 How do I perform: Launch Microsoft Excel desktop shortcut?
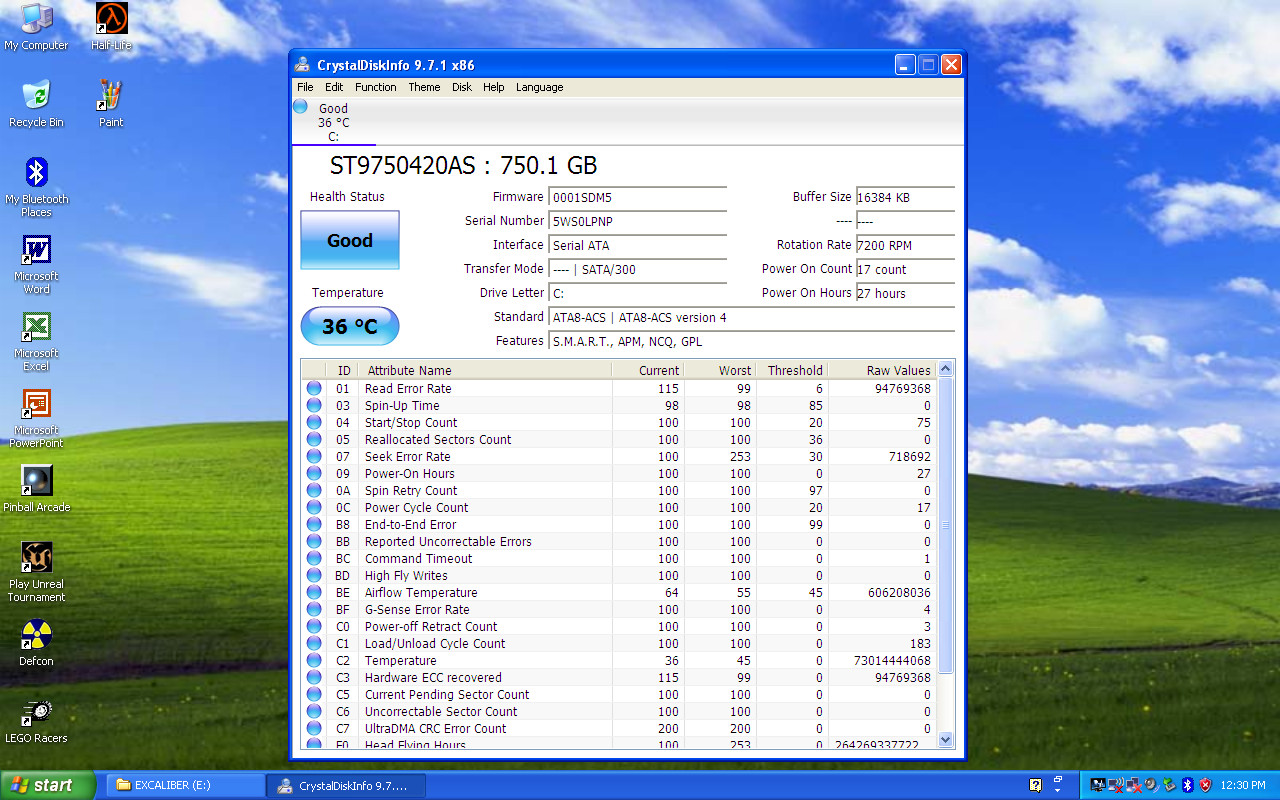[x=36, y=341]
